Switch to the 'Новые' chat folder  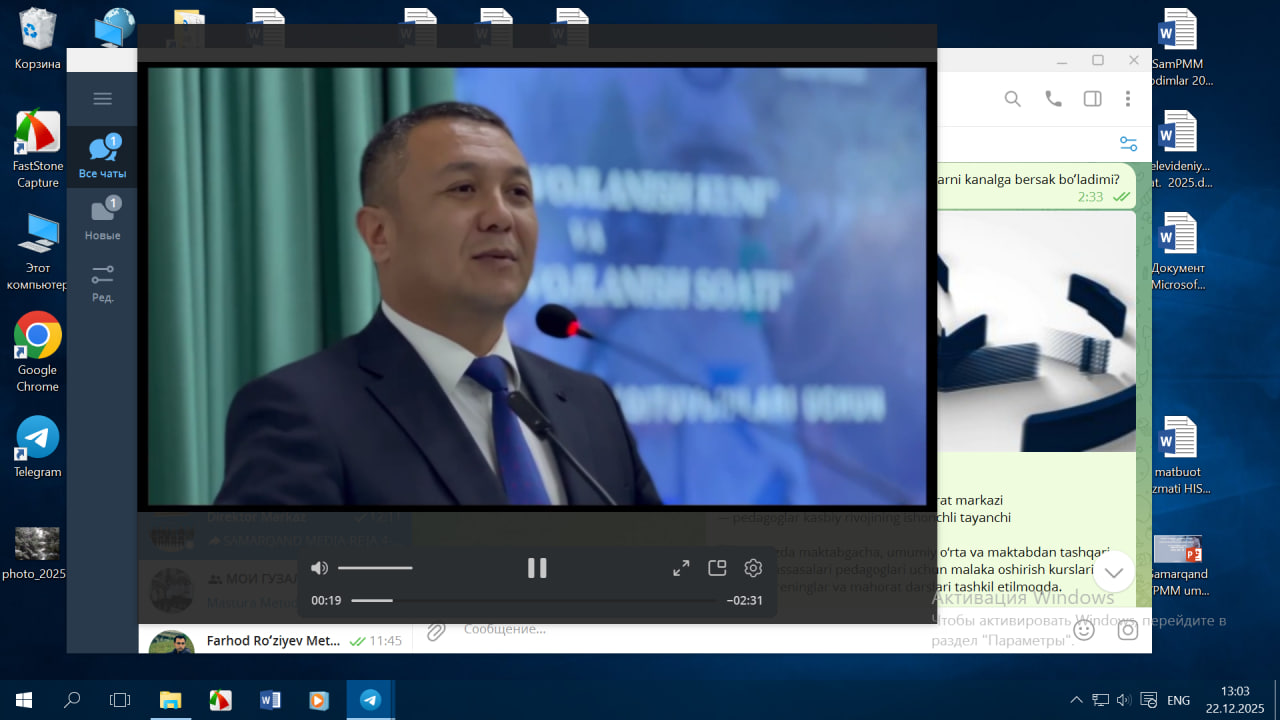point(102,220)
